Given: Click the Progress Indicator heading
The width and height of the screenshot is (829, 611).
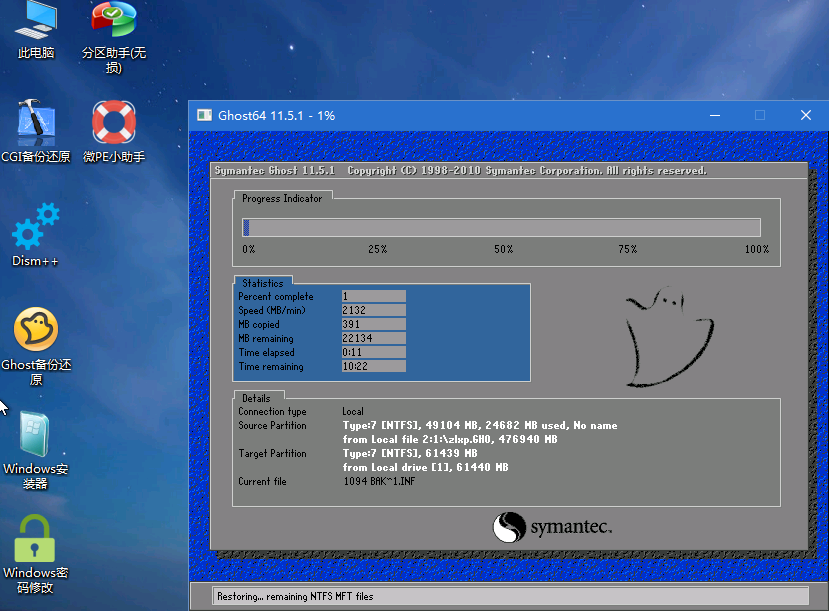Looking at the screenshot, I should click(x=282, y=199).
